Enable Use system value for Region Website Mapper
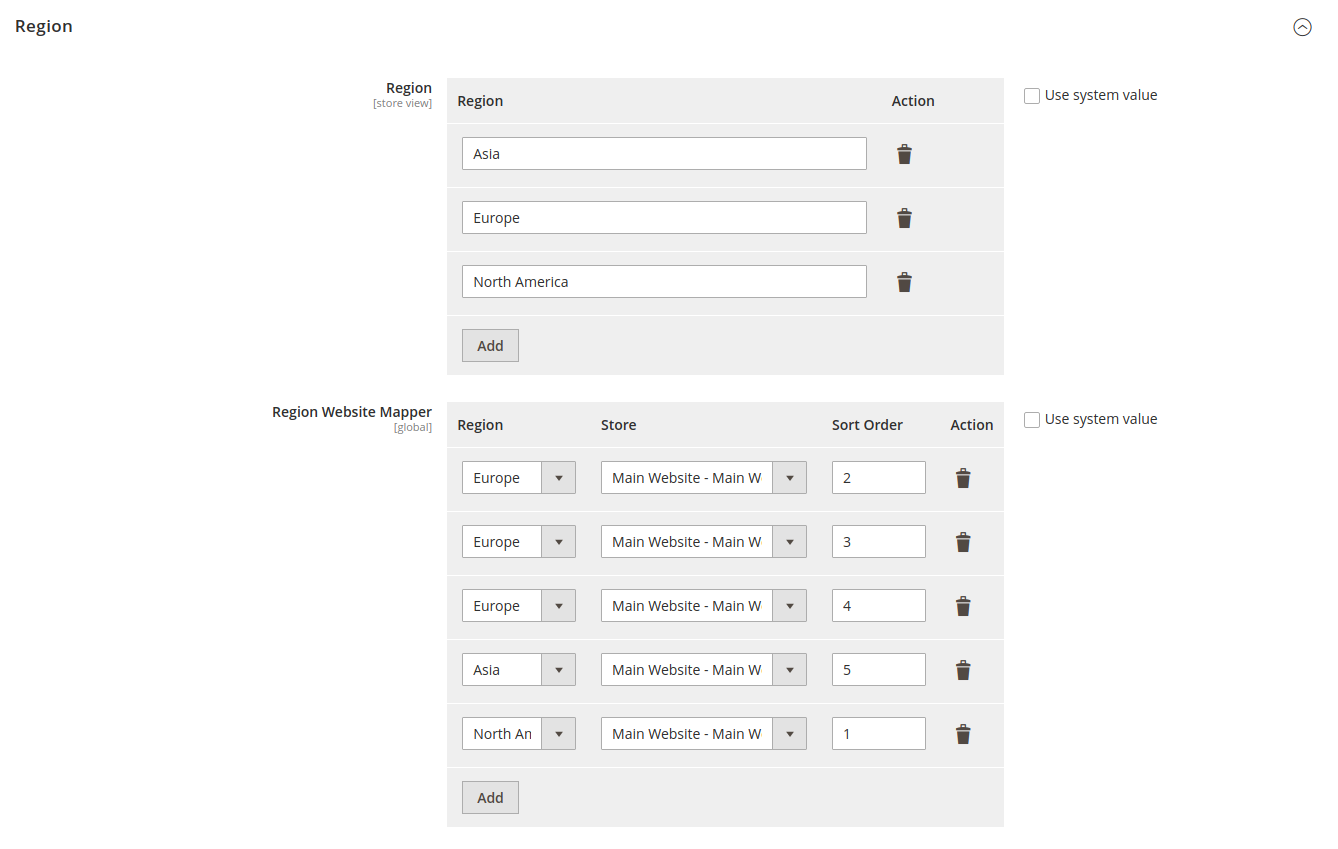This screenshot has height=849, width=1338. [x=1032, y=420]
